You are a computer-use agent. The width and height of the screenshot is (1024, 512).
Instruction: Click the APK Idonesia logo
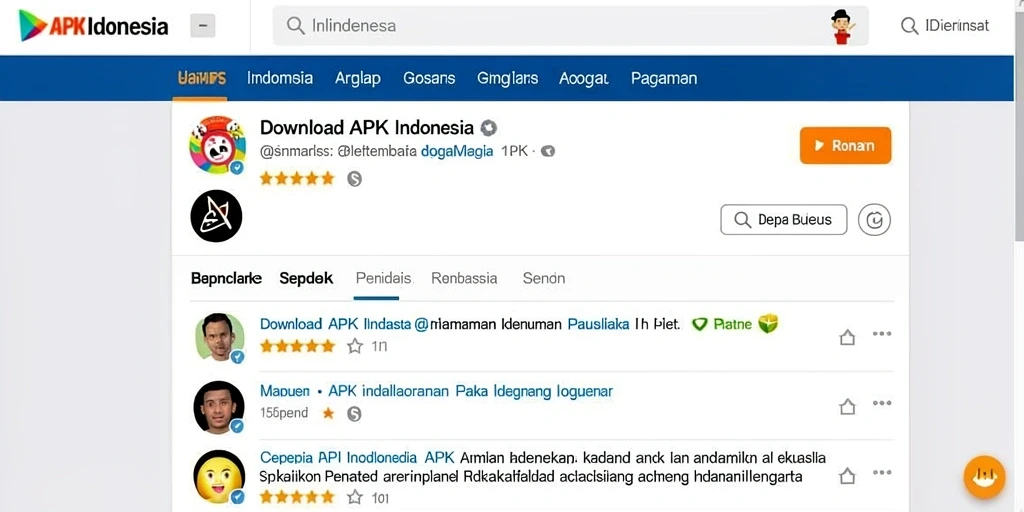point(93,26)
